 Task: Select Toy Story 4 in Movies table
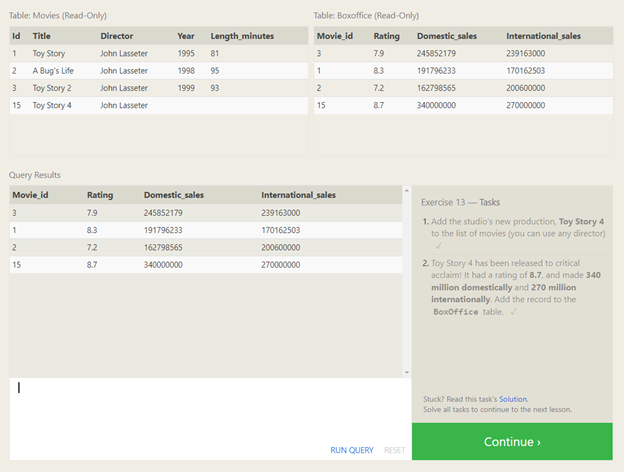[53, 105]
